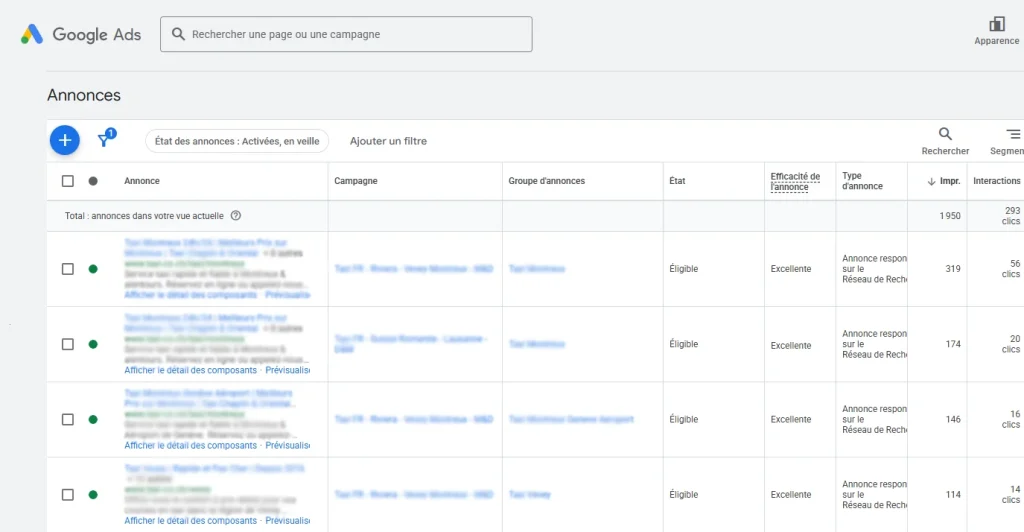
Task: Sort by the État column header
Action: tap(677, 181)
